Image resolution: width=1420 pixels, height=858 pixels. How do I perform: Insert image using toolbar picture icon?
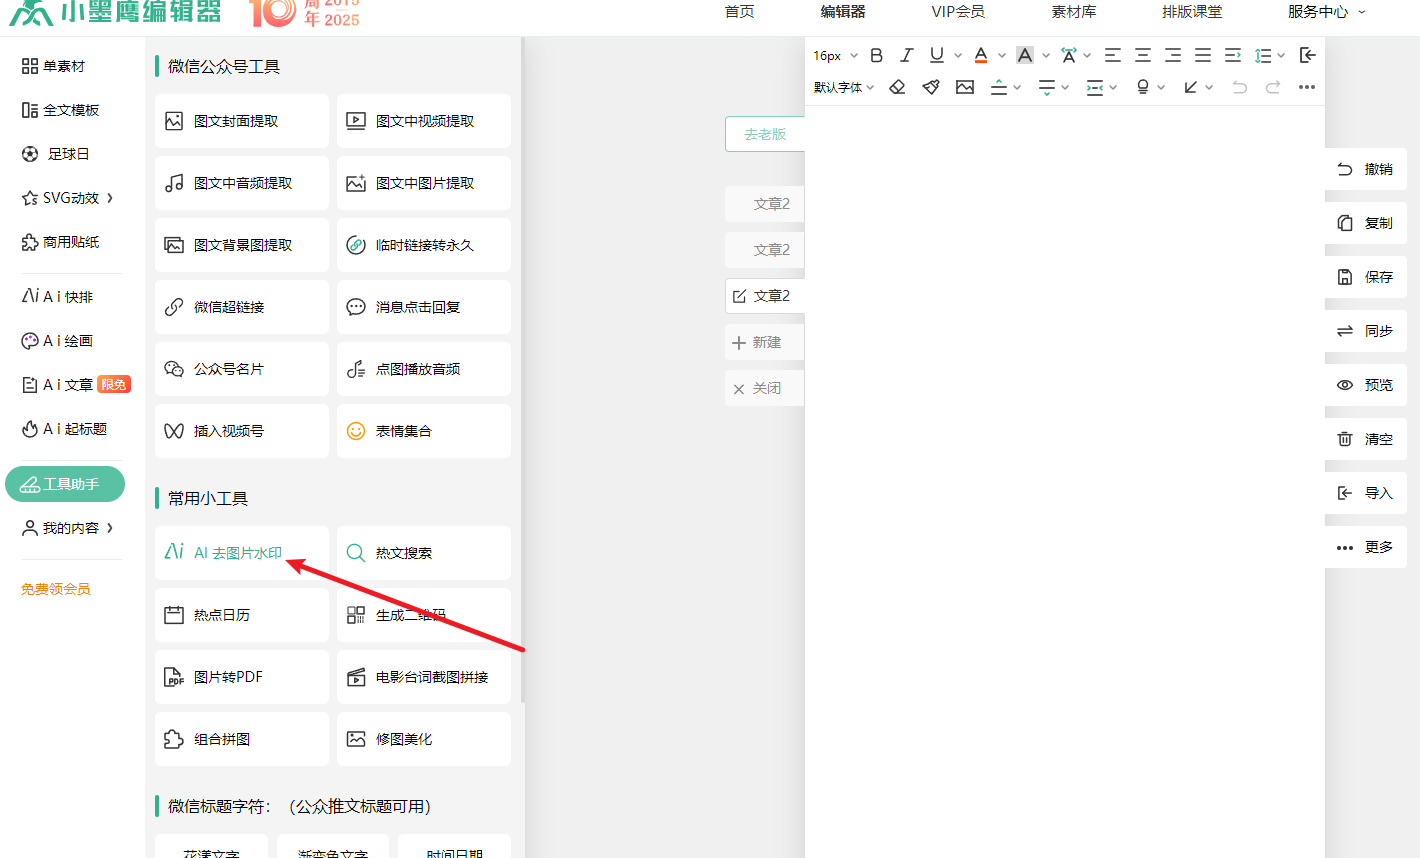pyautogui.click(x=965, y=88)
